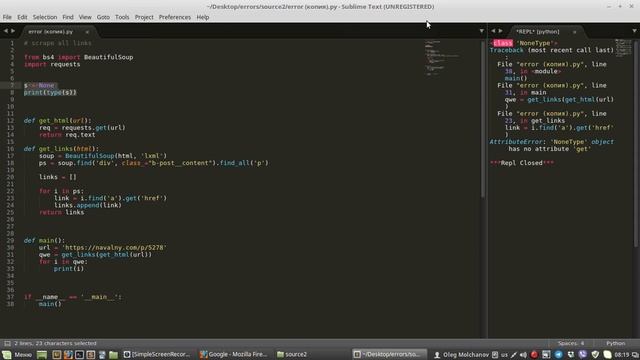Close the *REPL* [python] tab
Screen dimensions: 640x360
coord(574,32)
